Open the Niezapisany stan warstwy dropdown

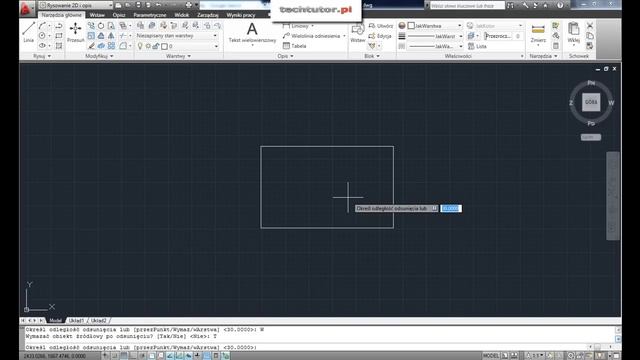pyautogui.click(x=177, y=36)
